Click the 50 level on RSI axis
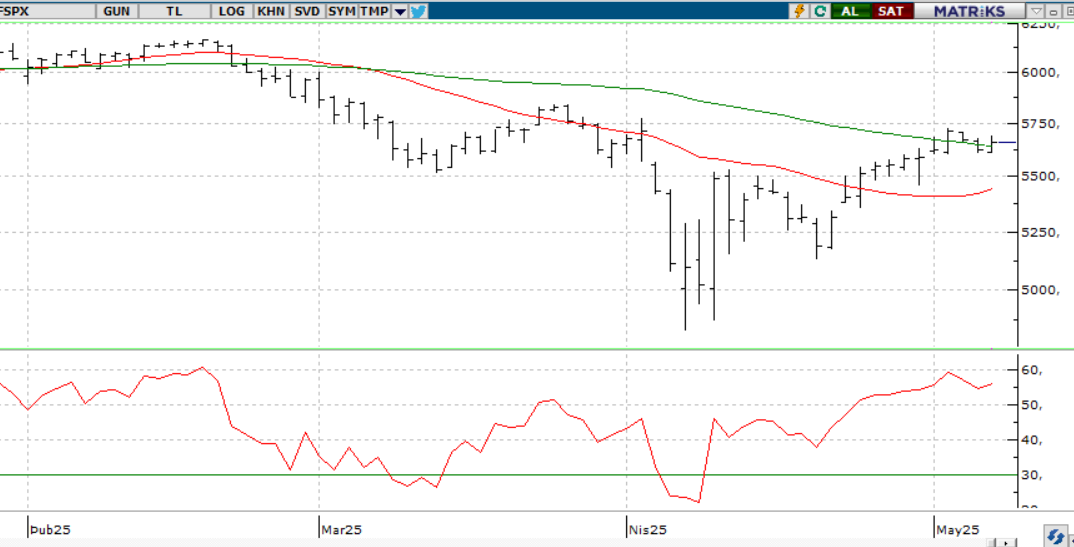This screenshot has height=547, width=1074. pyautogui.click(x=1032, y=405)
